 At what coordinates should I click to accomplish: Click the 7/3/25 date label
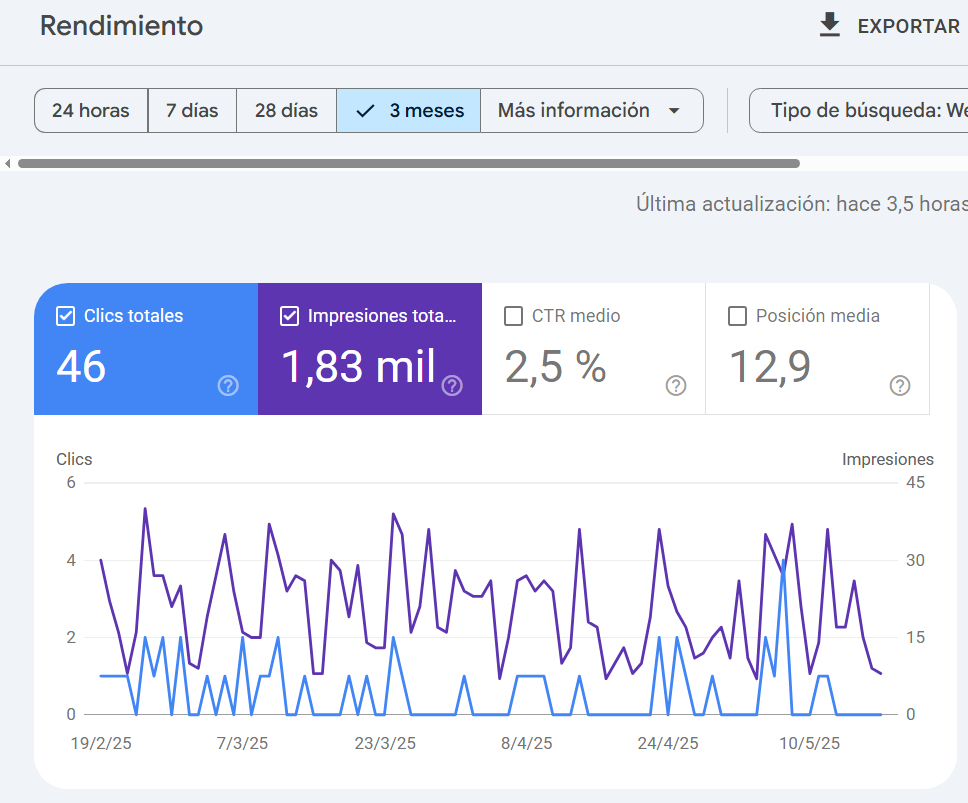(242, 743)
